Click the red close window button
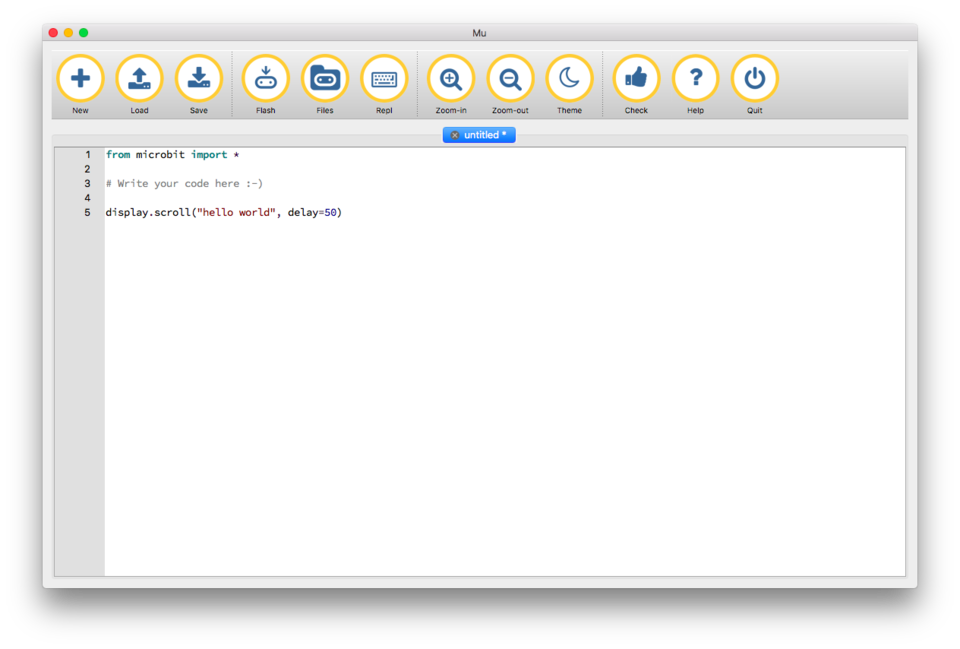The image size is (960, 649). click(x=53, y=32)
